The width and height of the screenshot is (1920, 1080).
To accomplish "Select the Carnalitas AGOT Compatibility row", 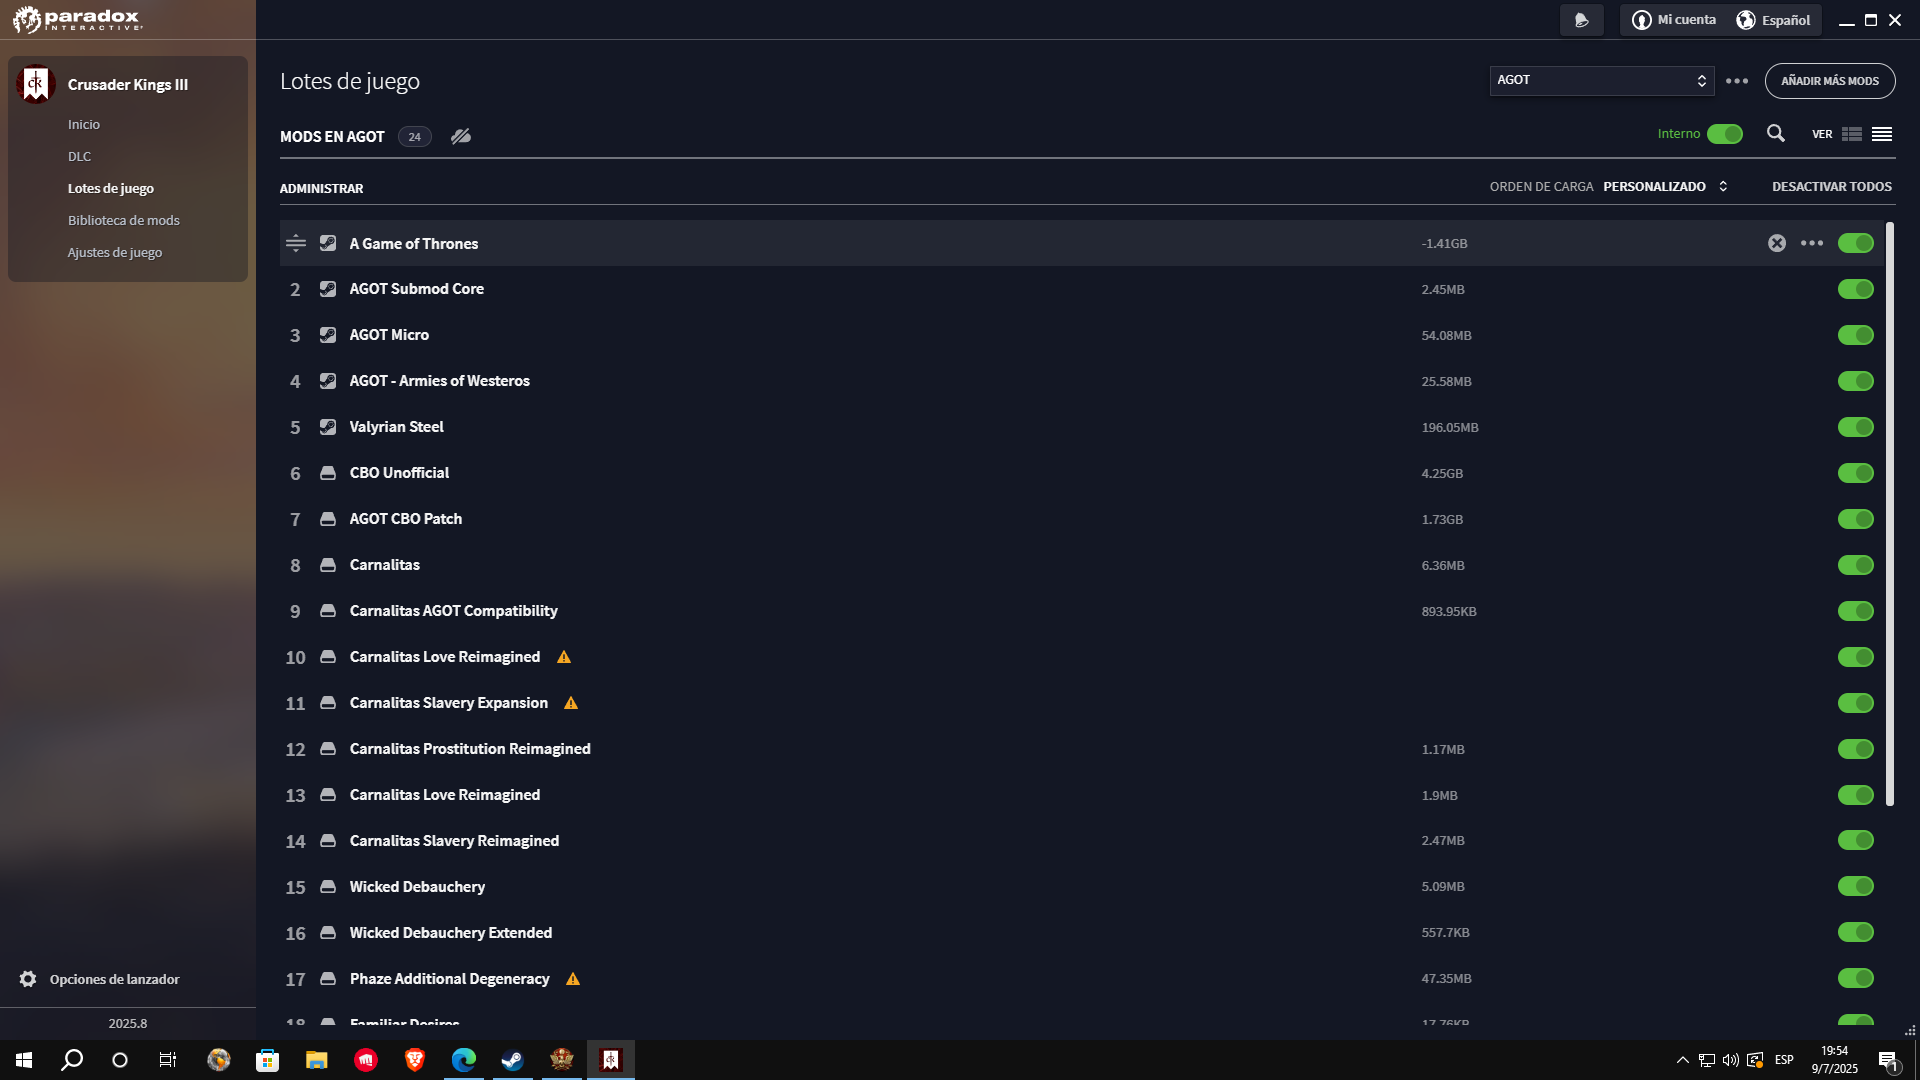I will [1081, 611].
